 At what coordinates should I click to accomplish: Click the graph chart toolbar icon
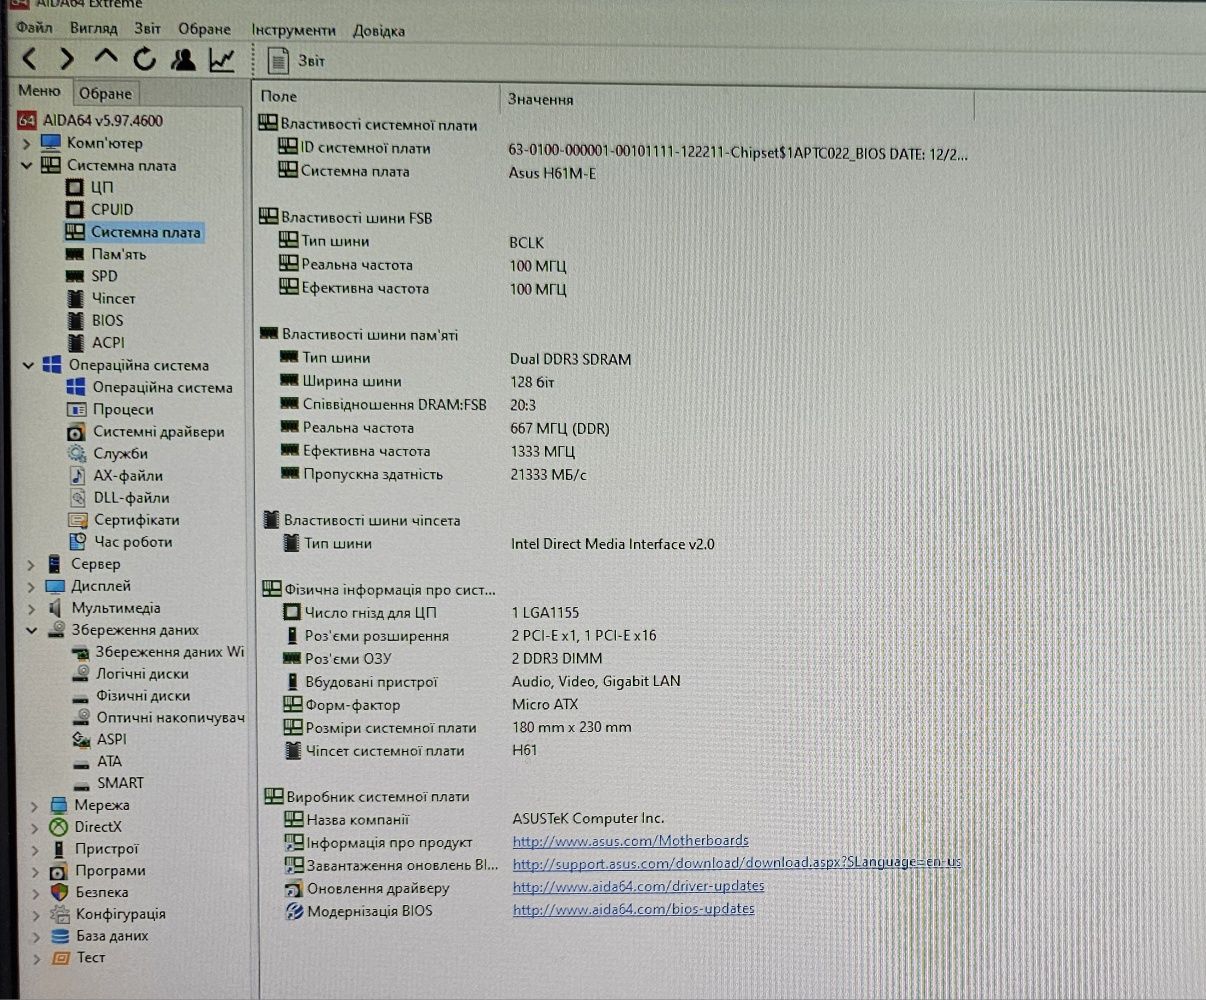click(222, 60)
